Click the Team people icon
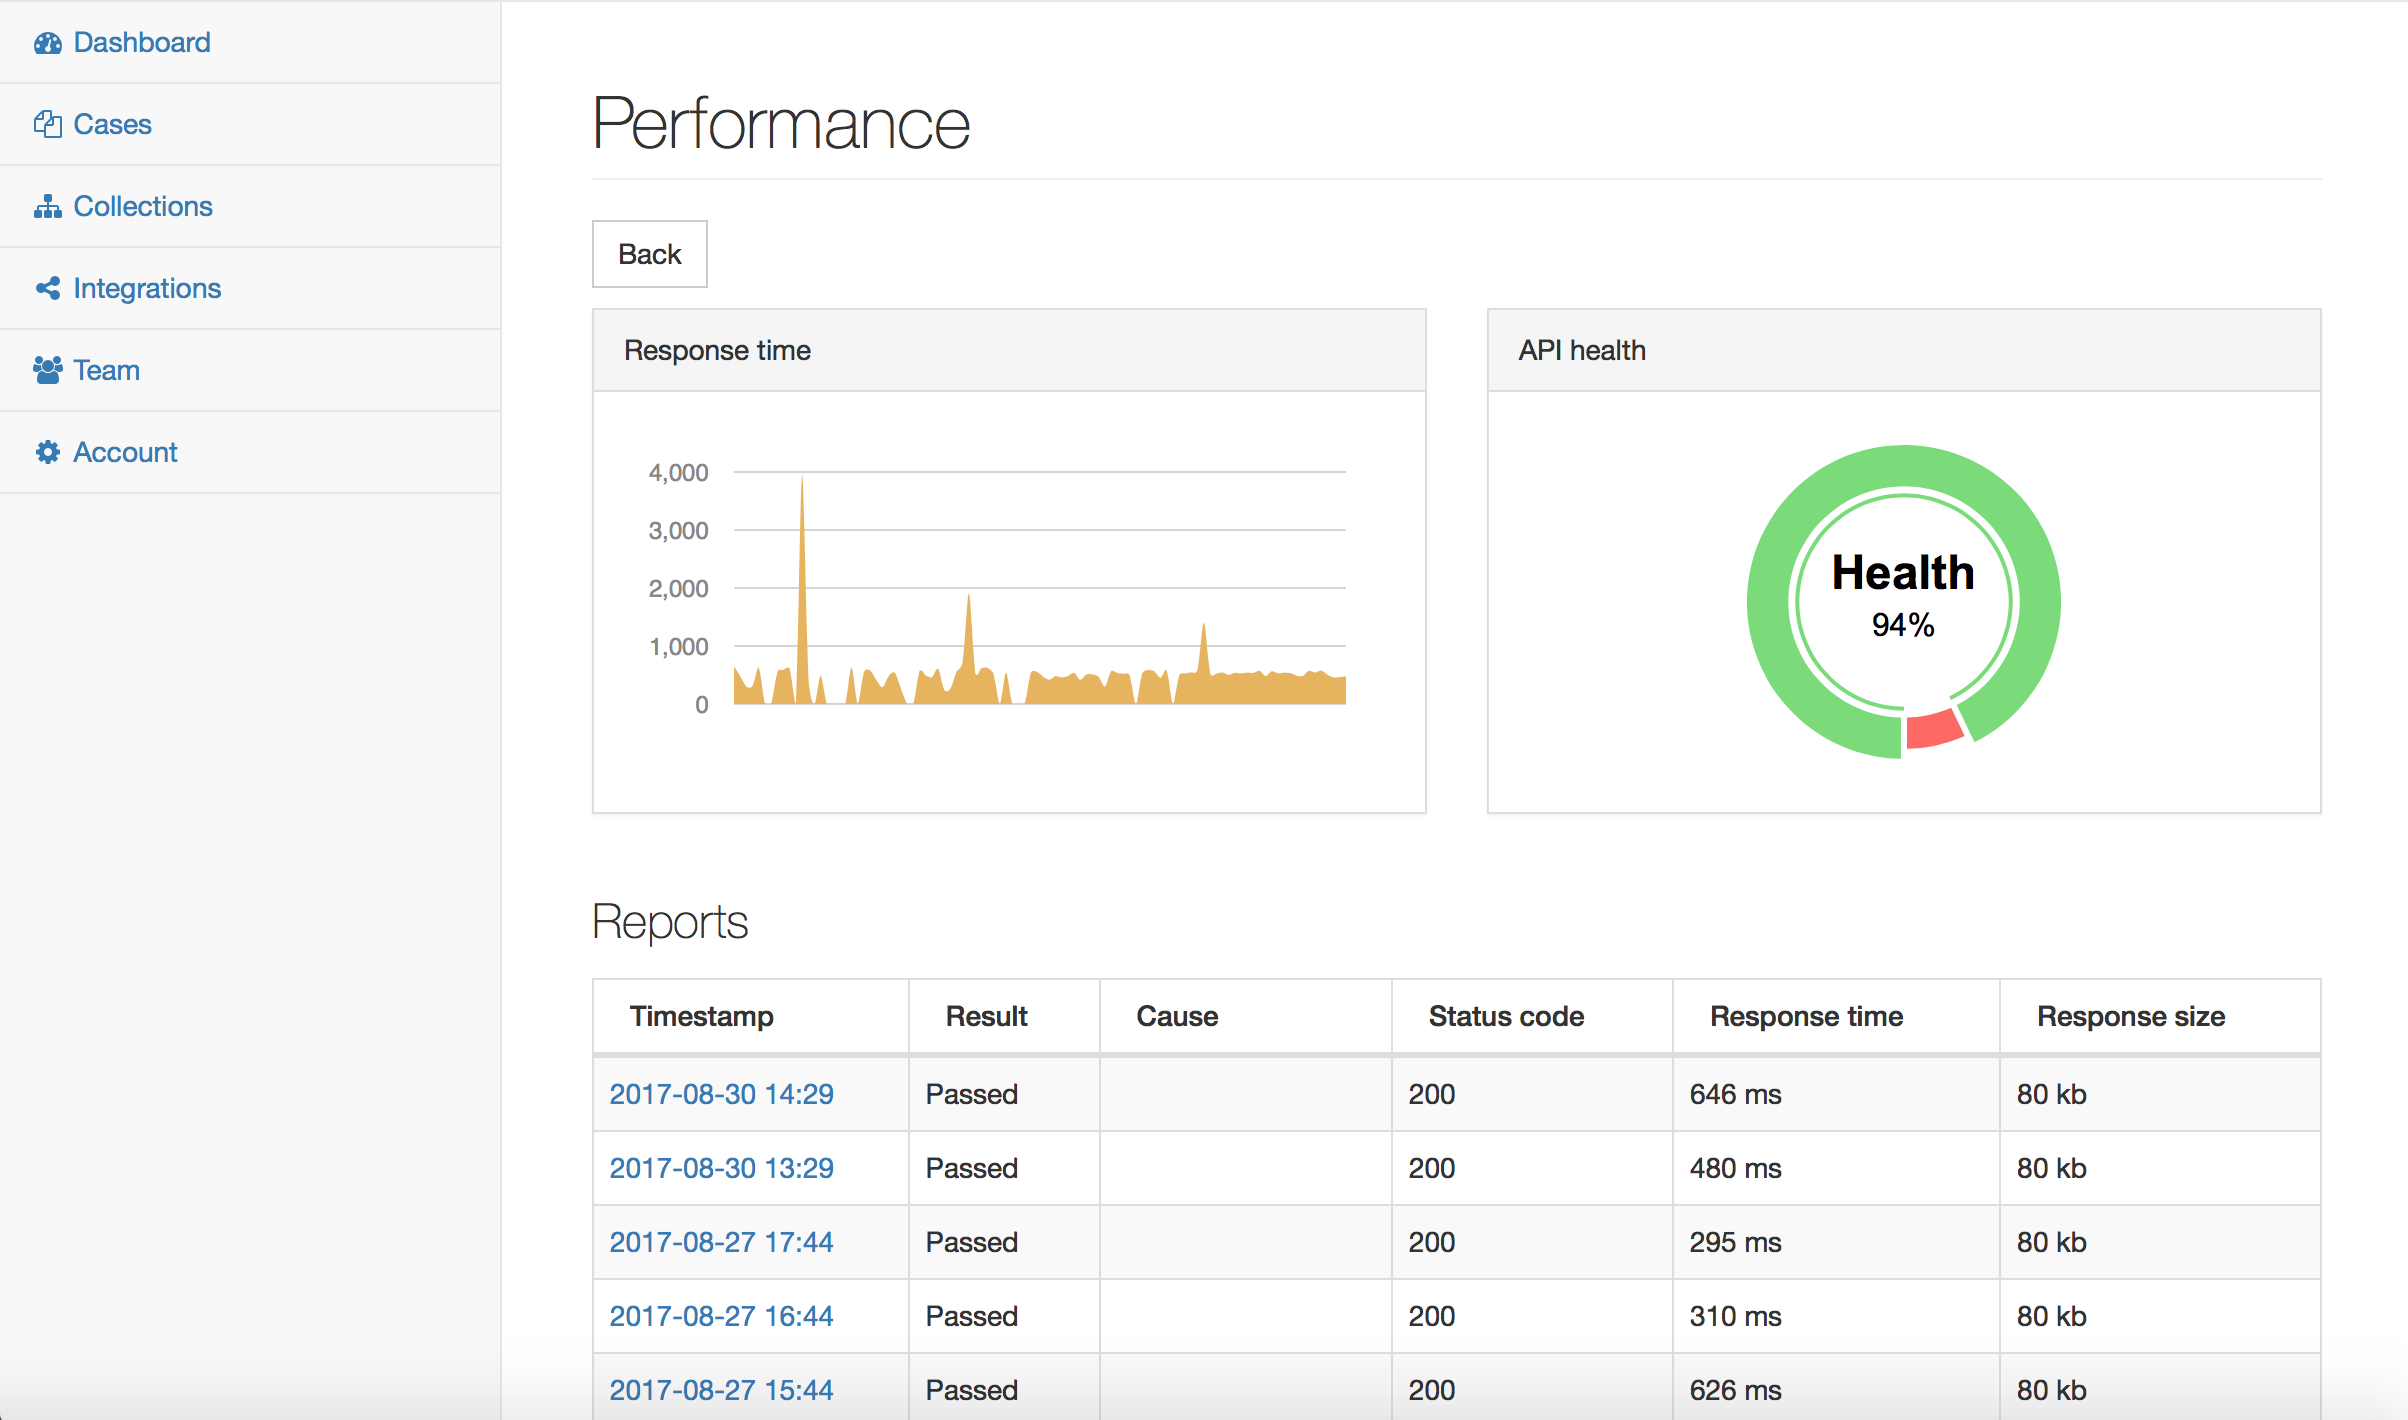 (x=47, y=370)
